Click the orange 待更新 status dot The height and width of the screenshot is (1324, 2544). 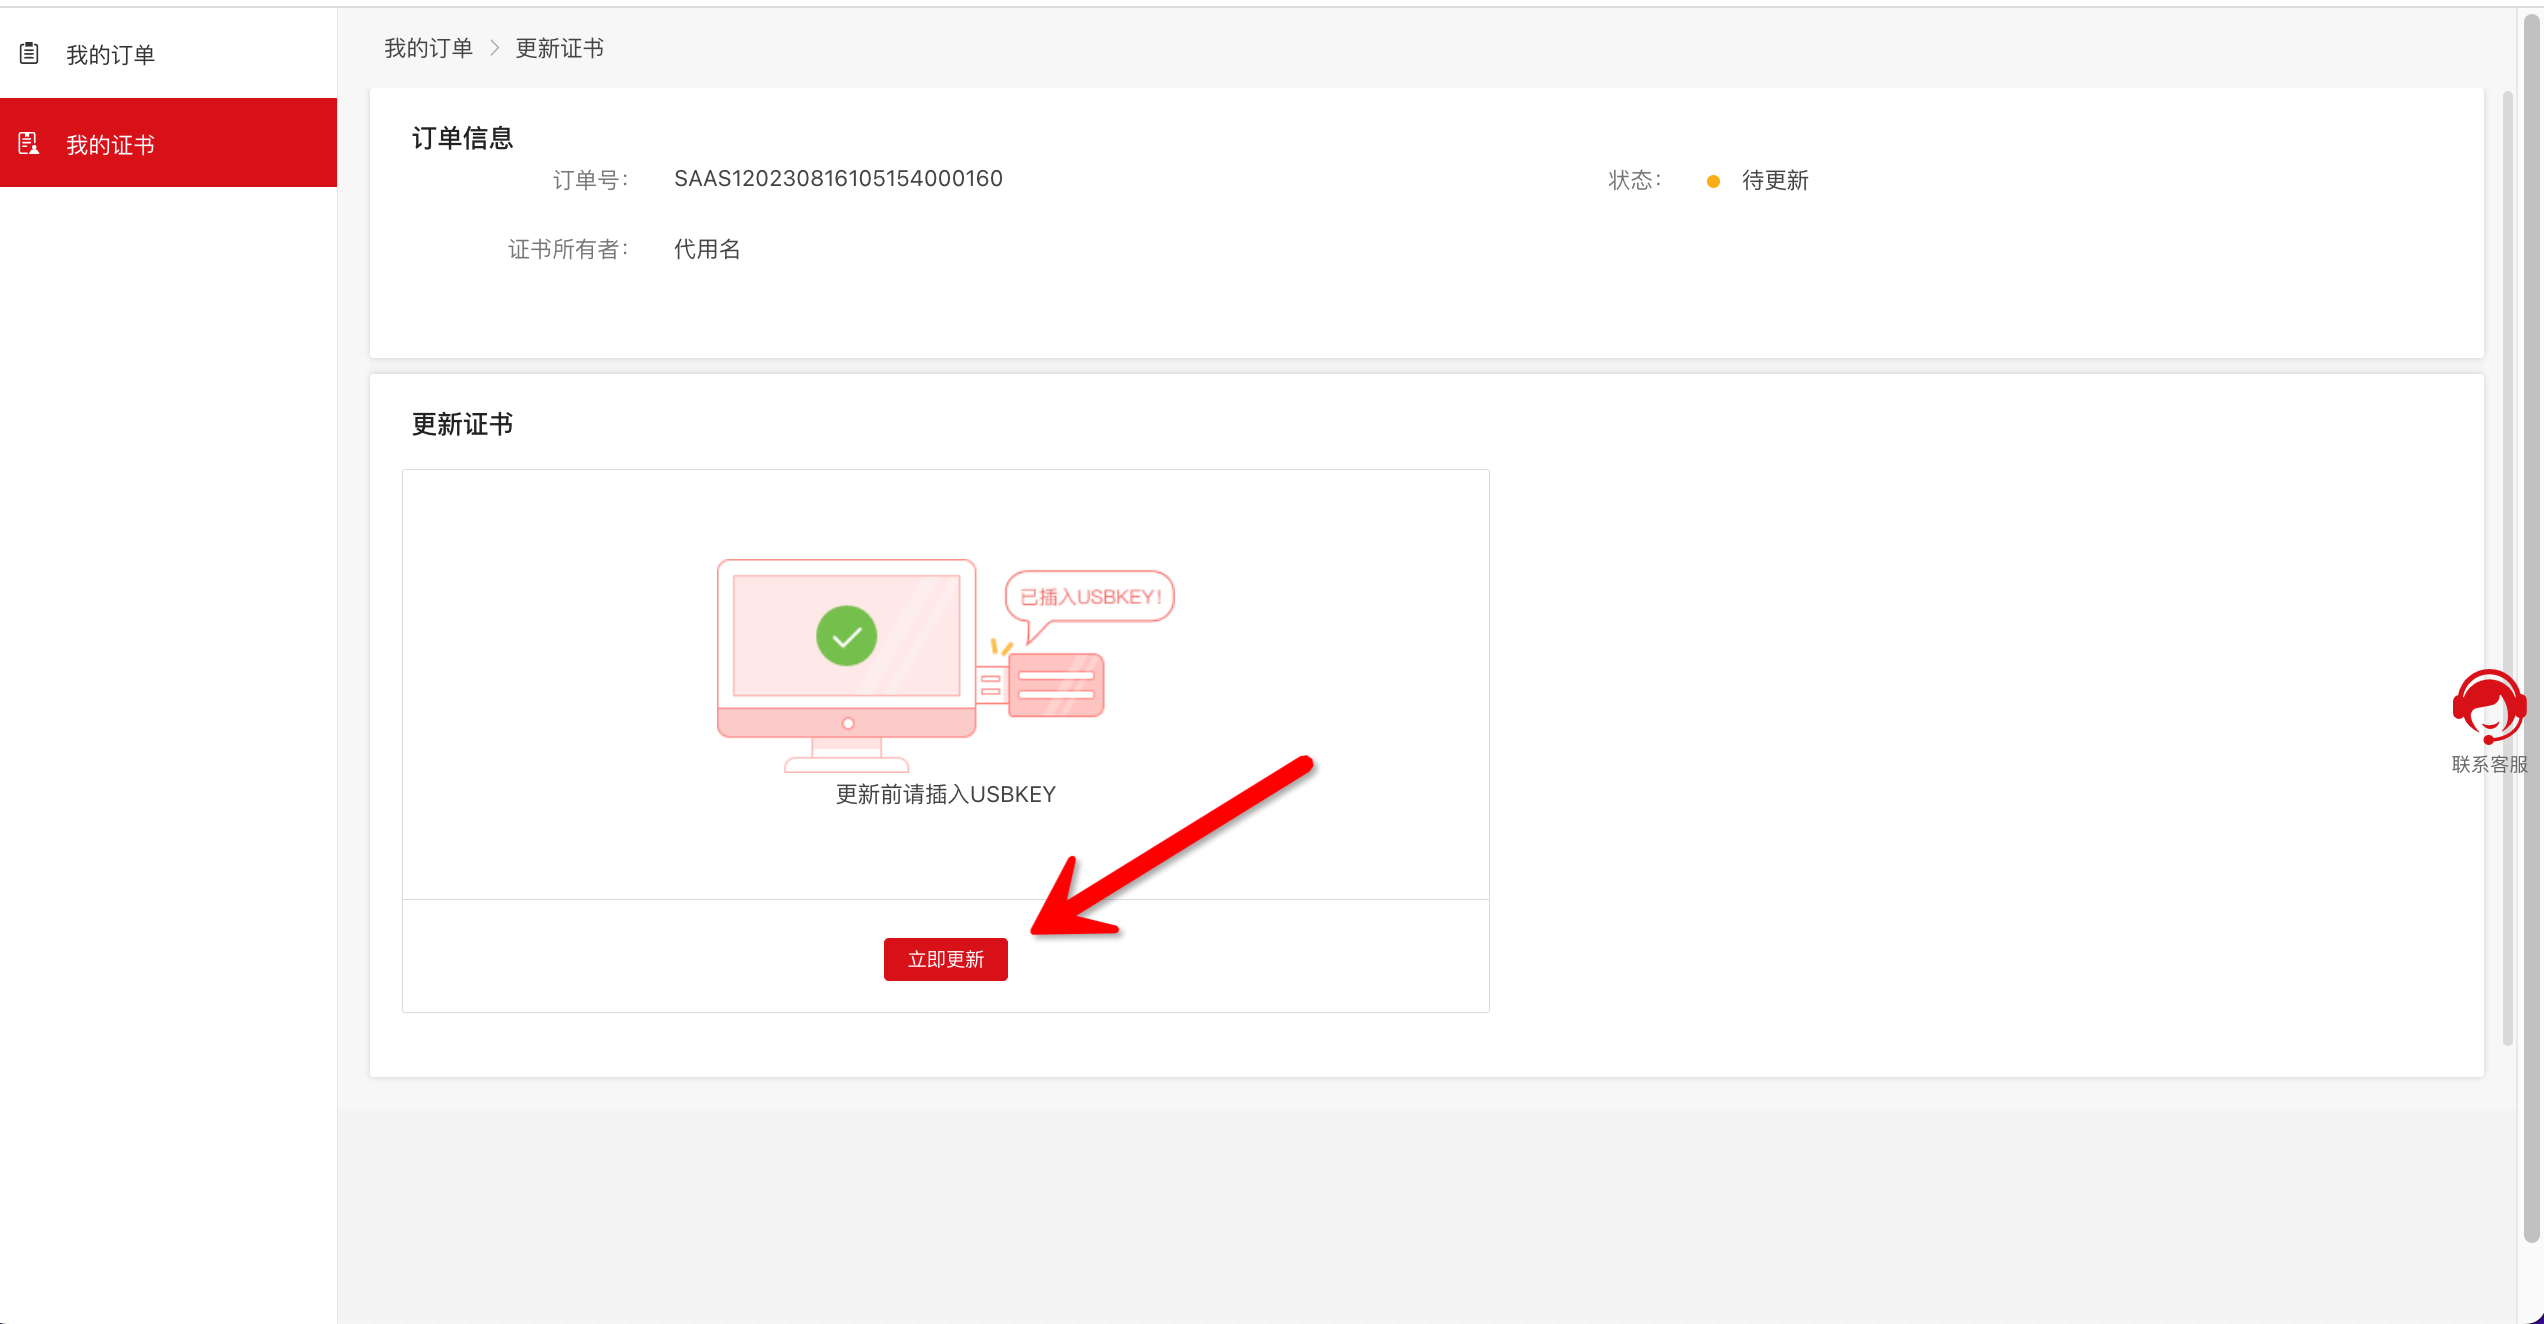(1713, 181)
